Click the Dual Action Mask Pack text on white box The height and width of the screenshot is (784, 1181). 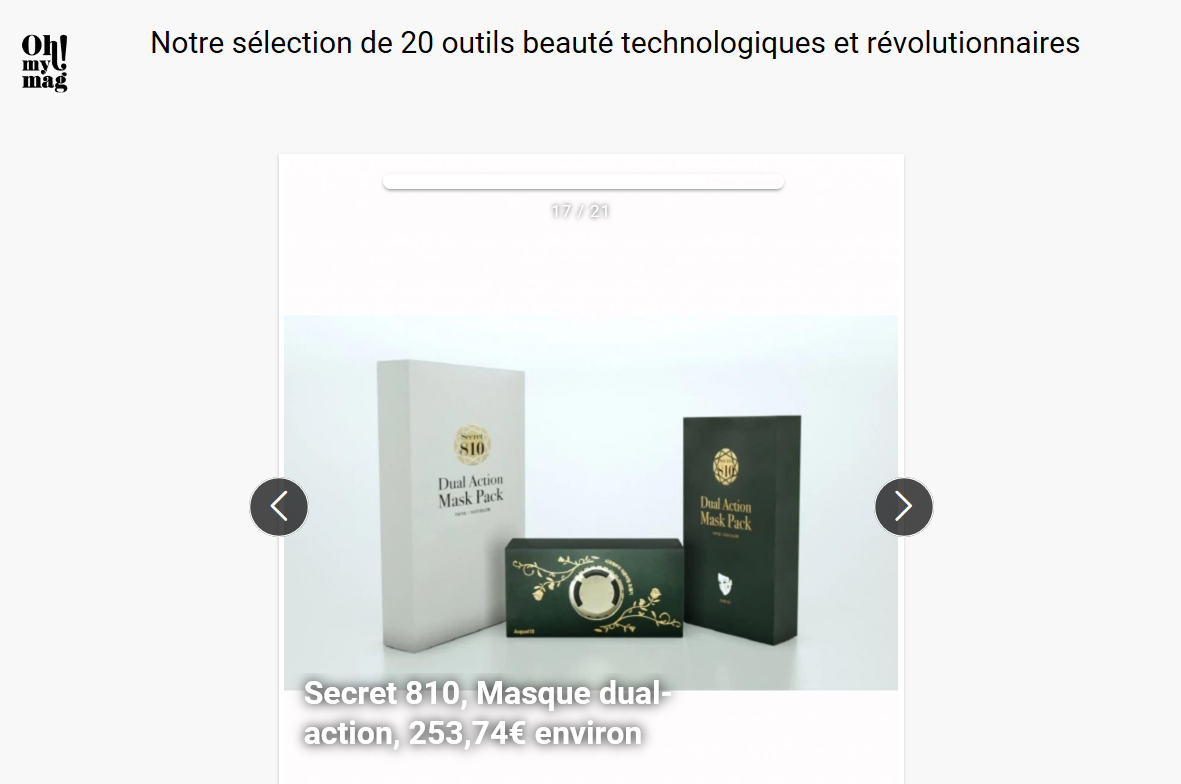coord(471,490)
